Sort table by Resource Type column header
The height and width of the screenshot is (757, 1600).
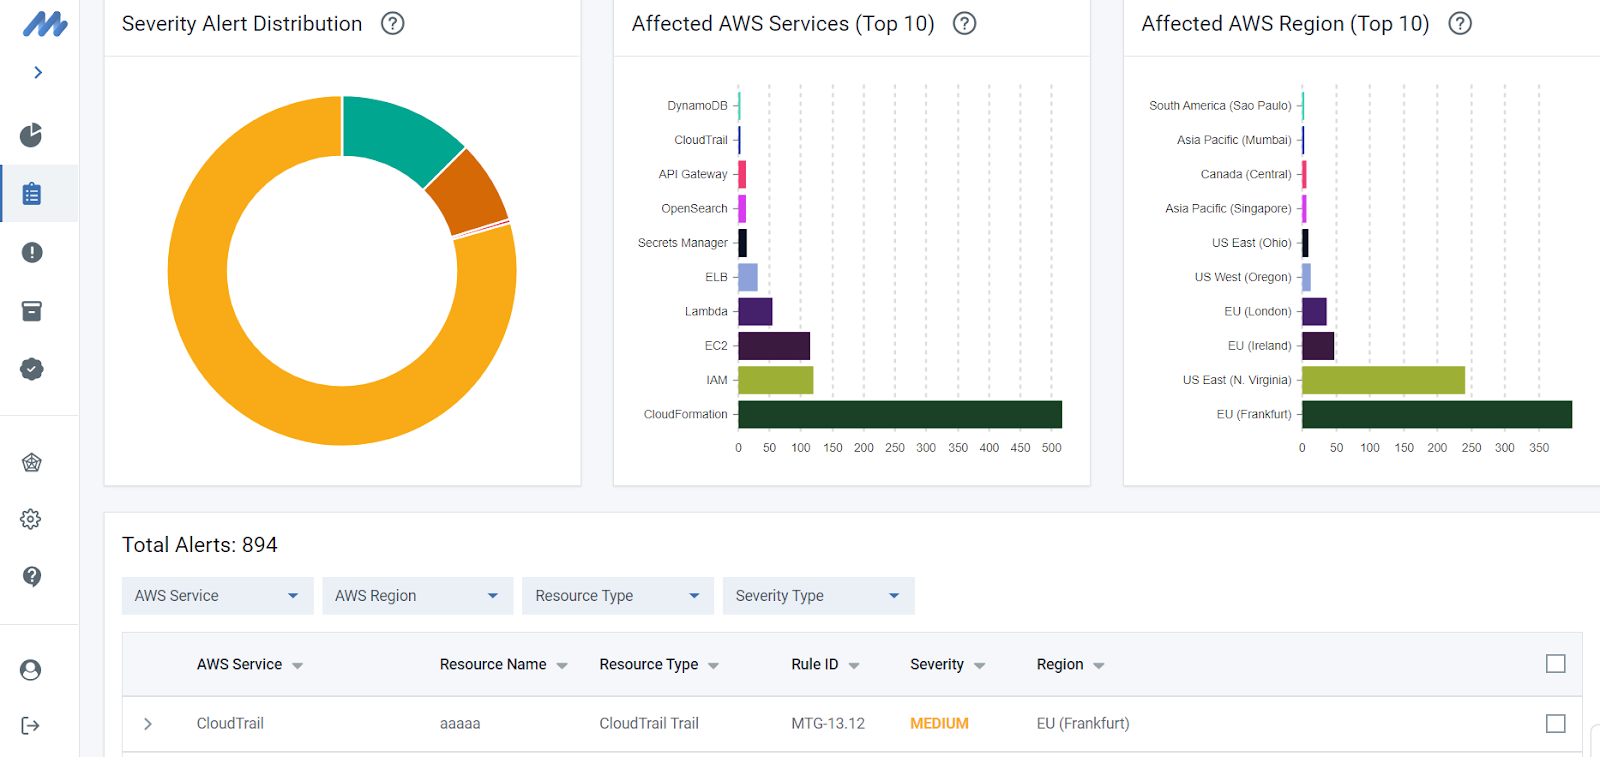659,664
